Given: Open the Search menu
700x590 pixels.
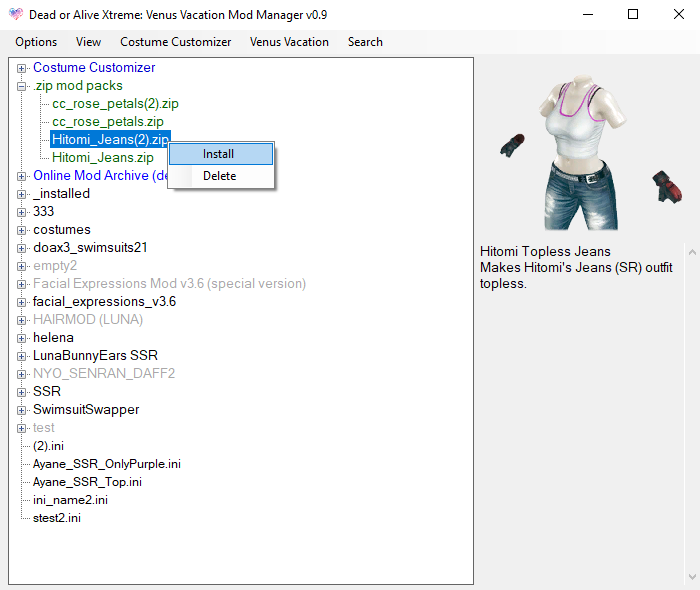Looking at the screenshot, I should point(365,42).
